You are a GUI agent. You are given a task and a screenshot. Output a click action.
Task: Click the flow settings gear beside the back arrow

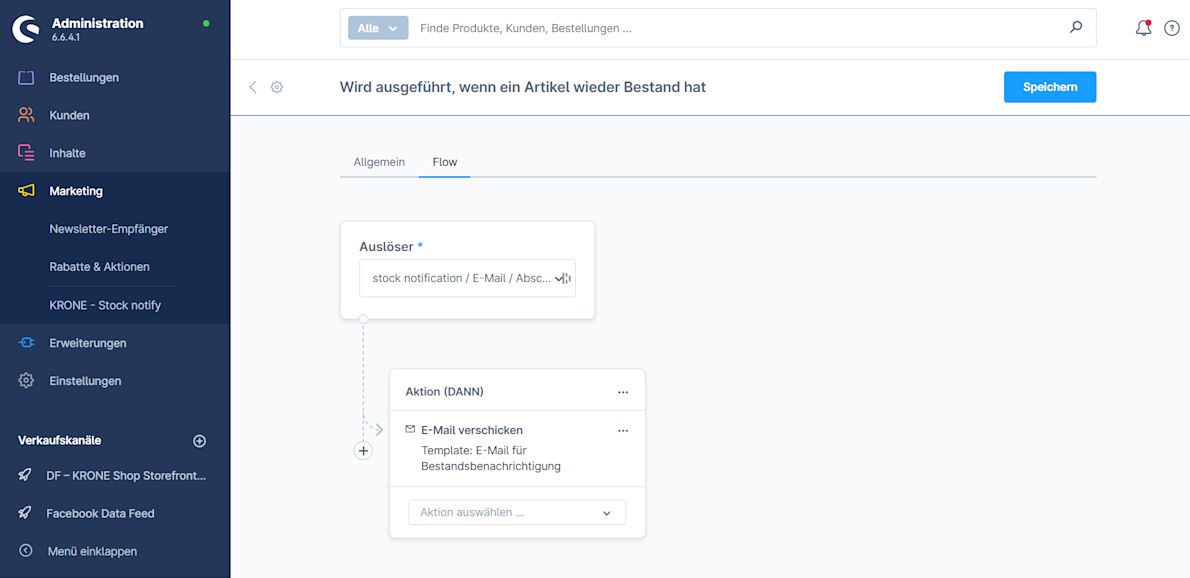coord(277,87)
